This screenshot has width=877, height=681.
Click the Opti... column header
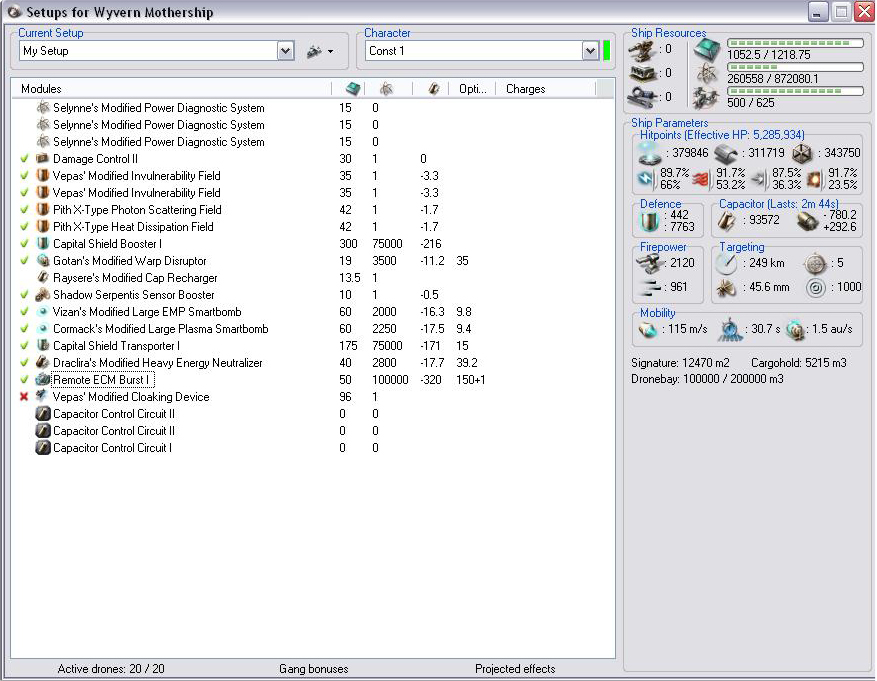point(473,89)
